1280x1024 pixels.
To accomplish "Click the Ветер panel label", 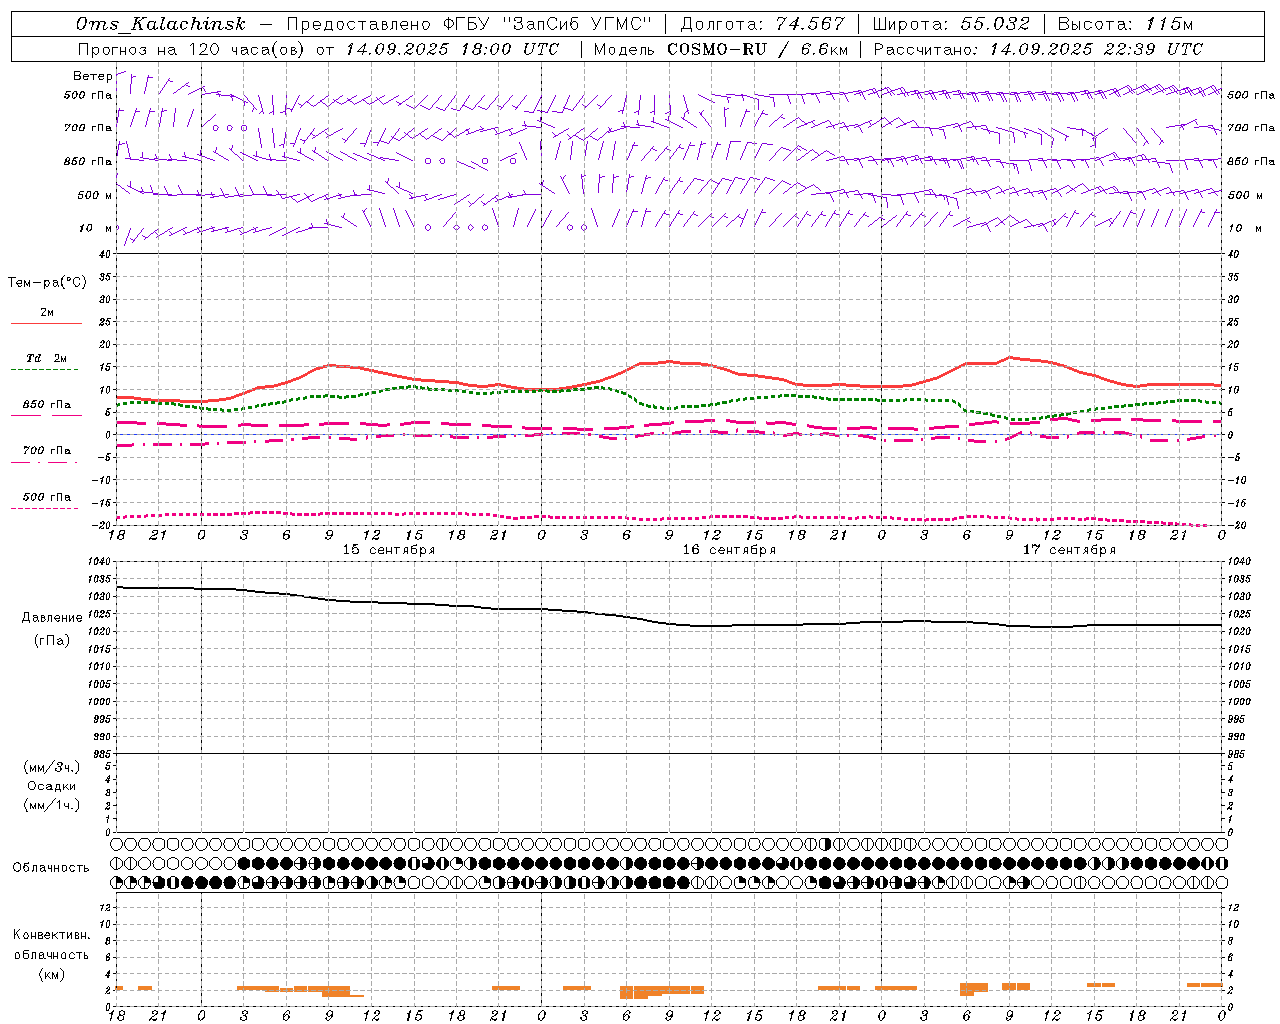I will (92, 76).
